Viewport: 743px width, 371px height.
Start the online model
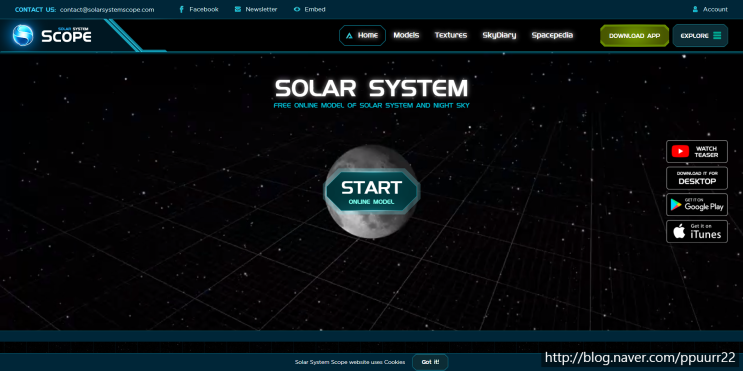click(x=372, y=191)
